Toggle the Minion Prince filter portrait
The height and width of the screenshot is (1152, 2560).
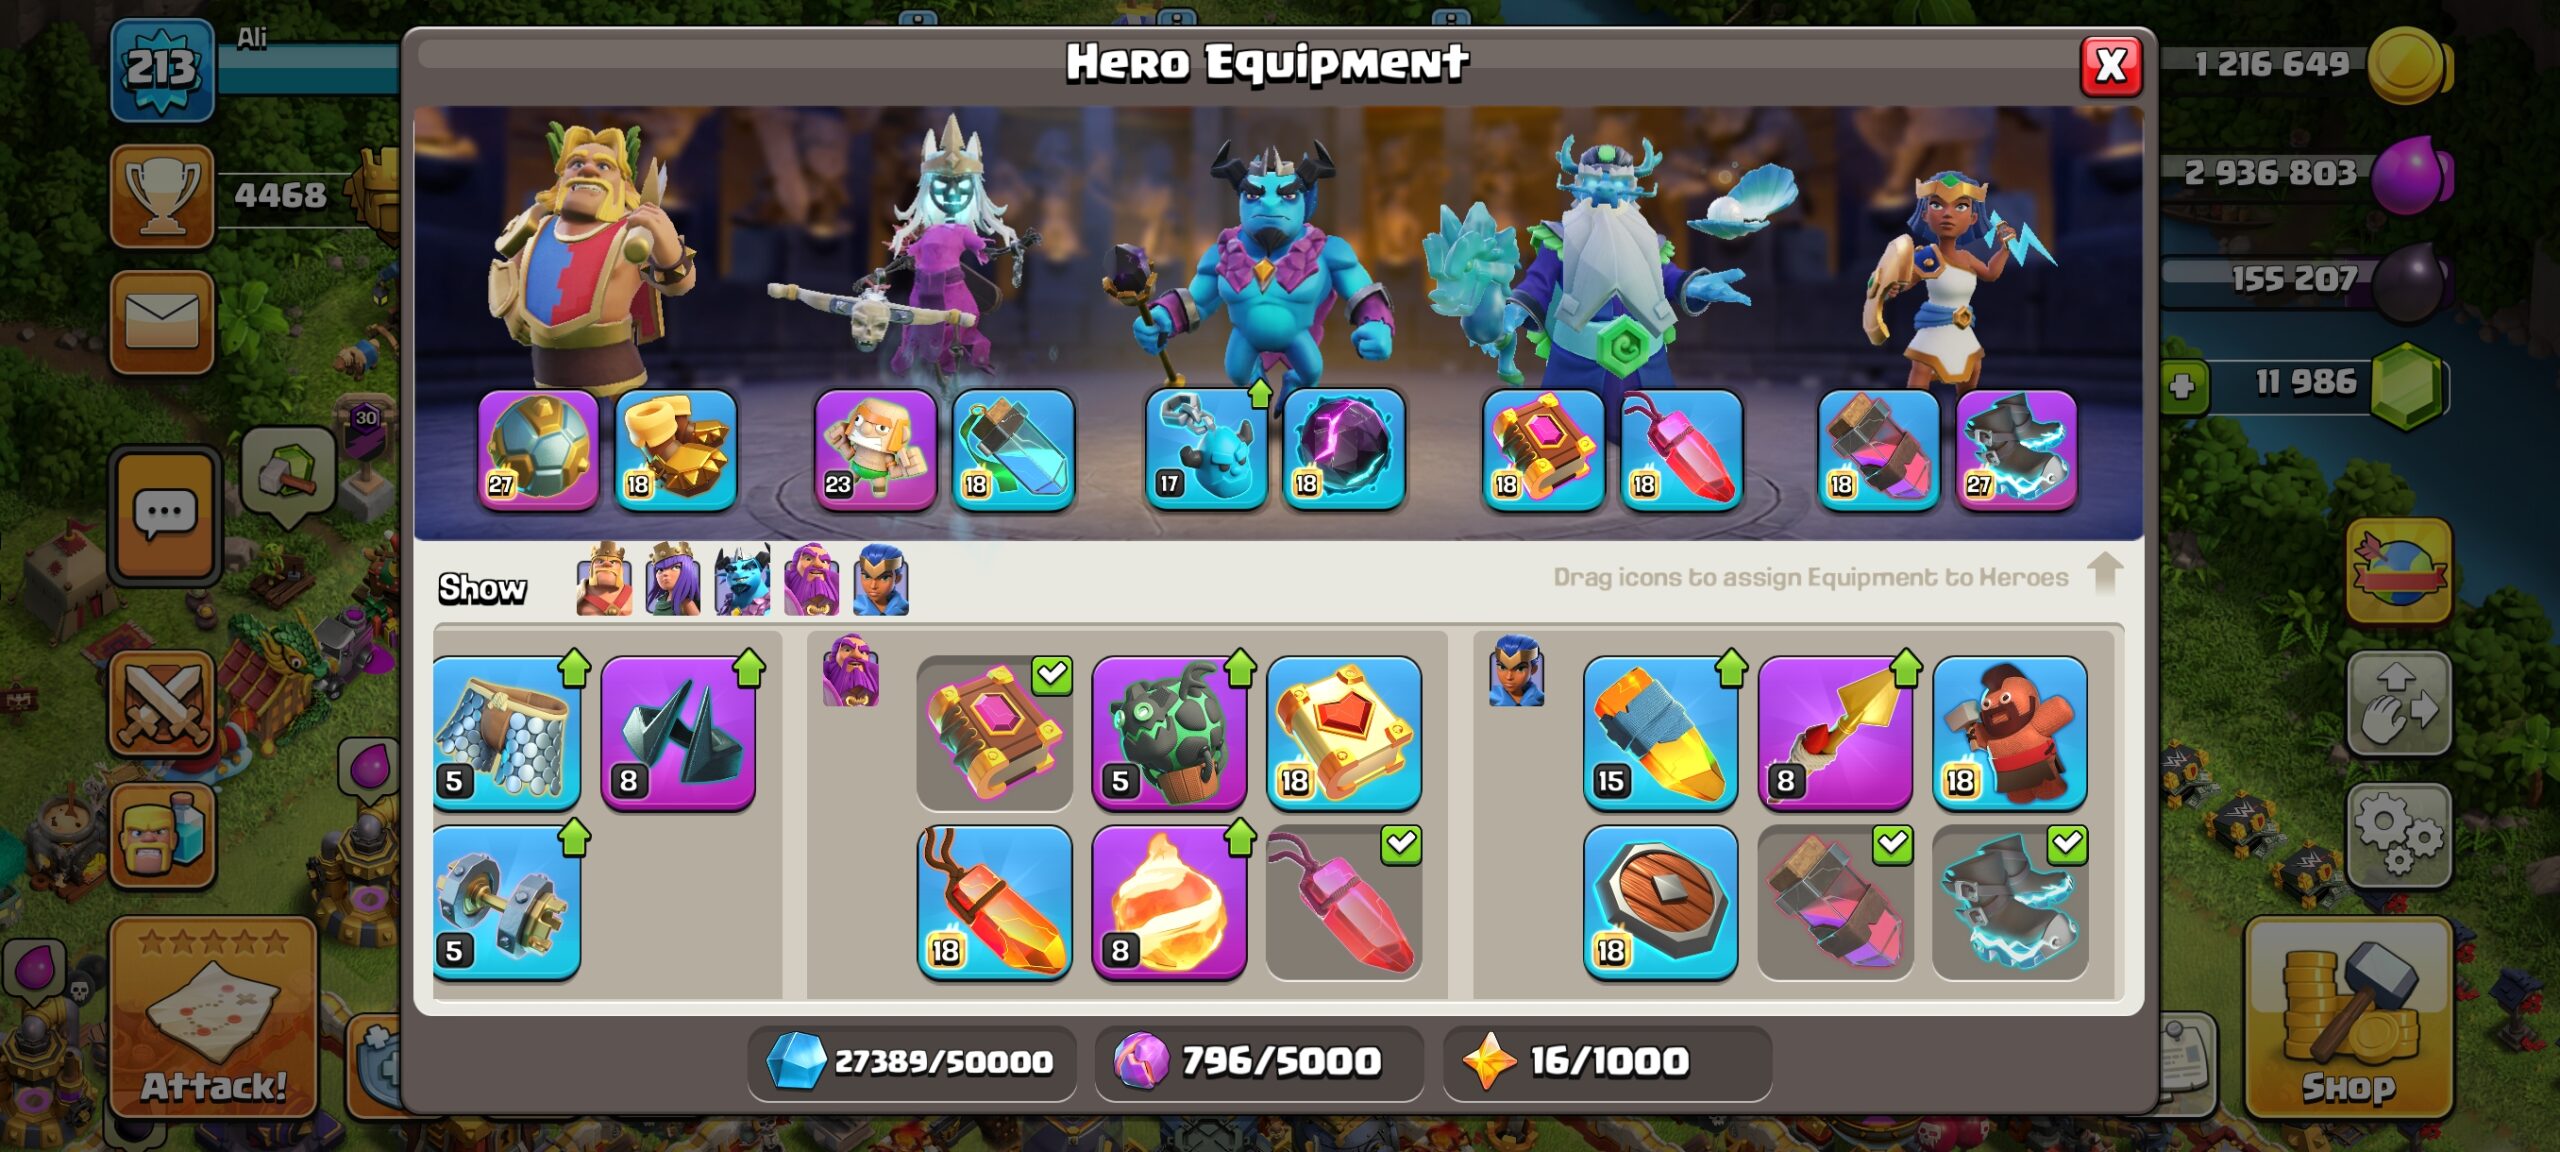[x=743, y=579]
